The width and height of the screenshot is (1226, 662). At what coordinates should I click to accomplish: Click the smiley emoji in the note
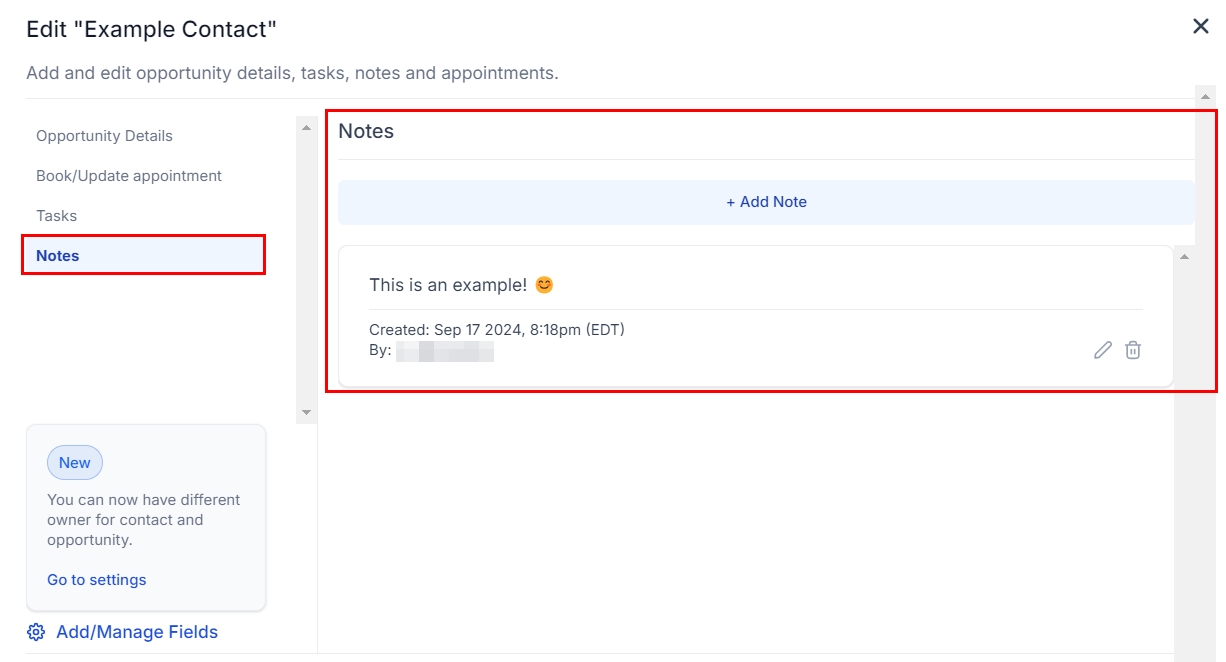(x=544, y=285)
